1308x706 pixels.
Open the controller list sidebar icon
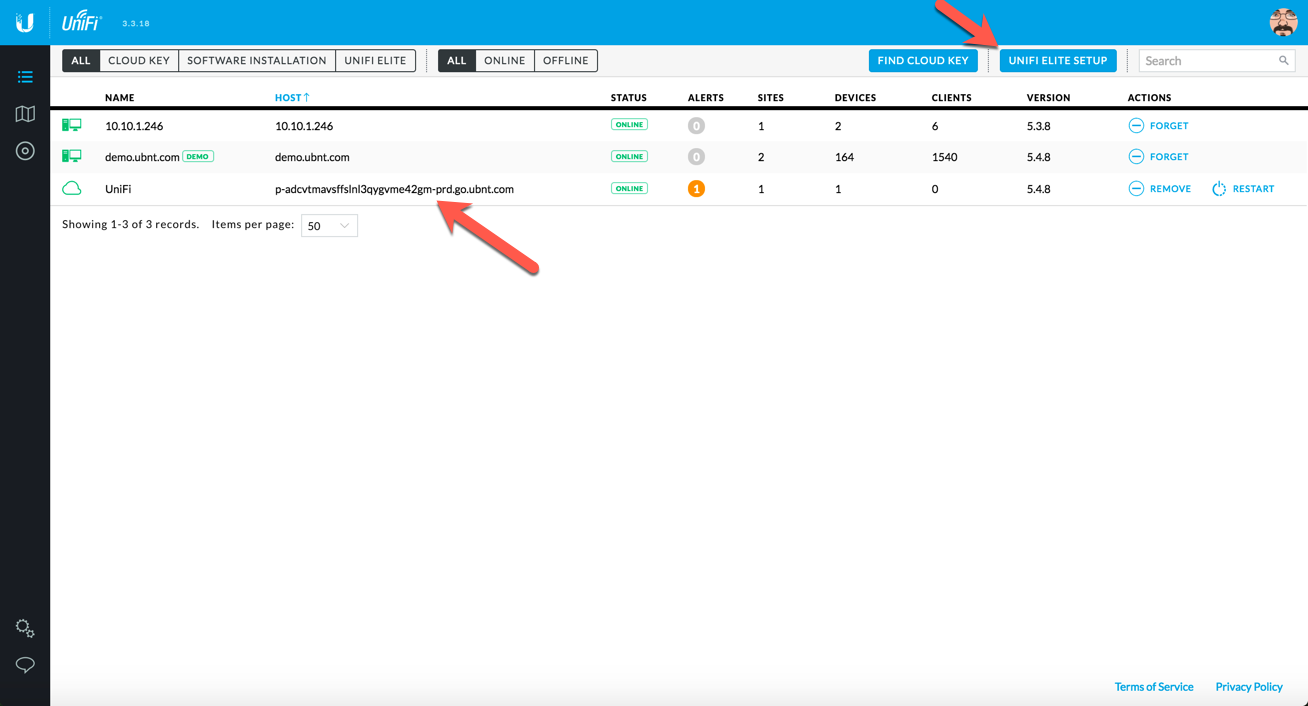pyautogui.click(x=25, y=77)
